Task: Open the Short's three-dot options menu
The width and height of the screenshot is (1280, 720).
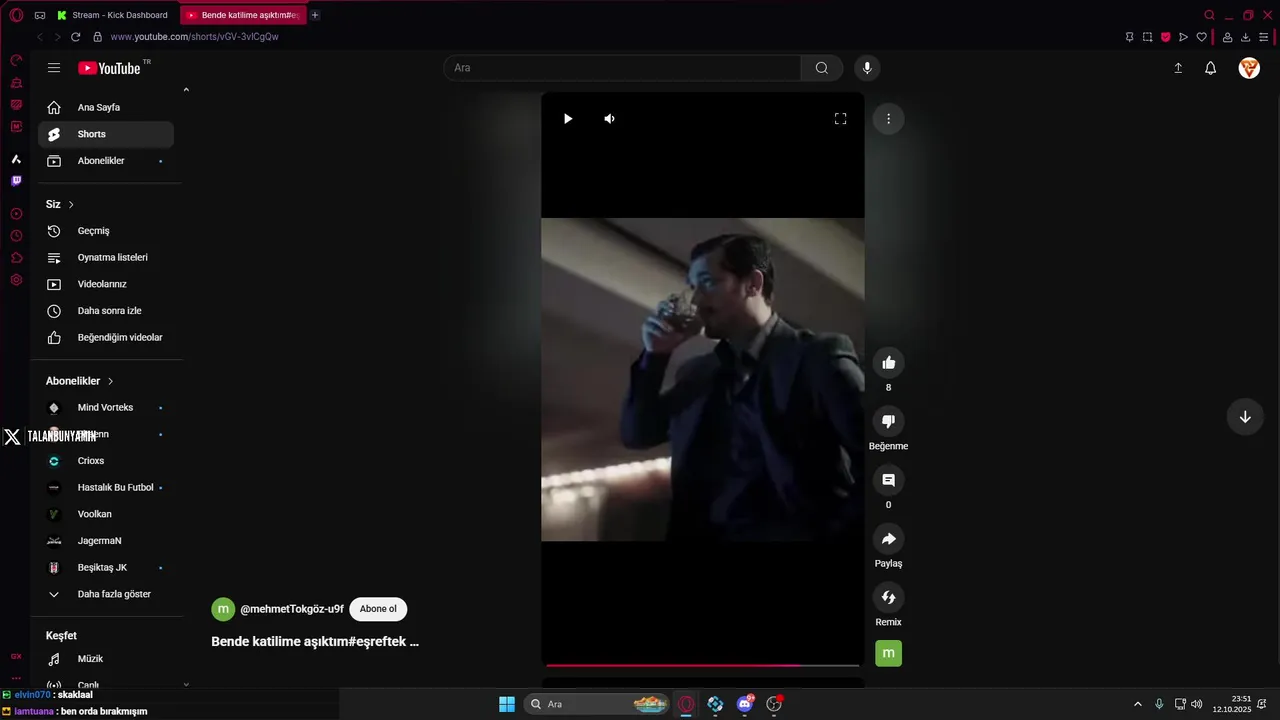Action: pos(888,119)
